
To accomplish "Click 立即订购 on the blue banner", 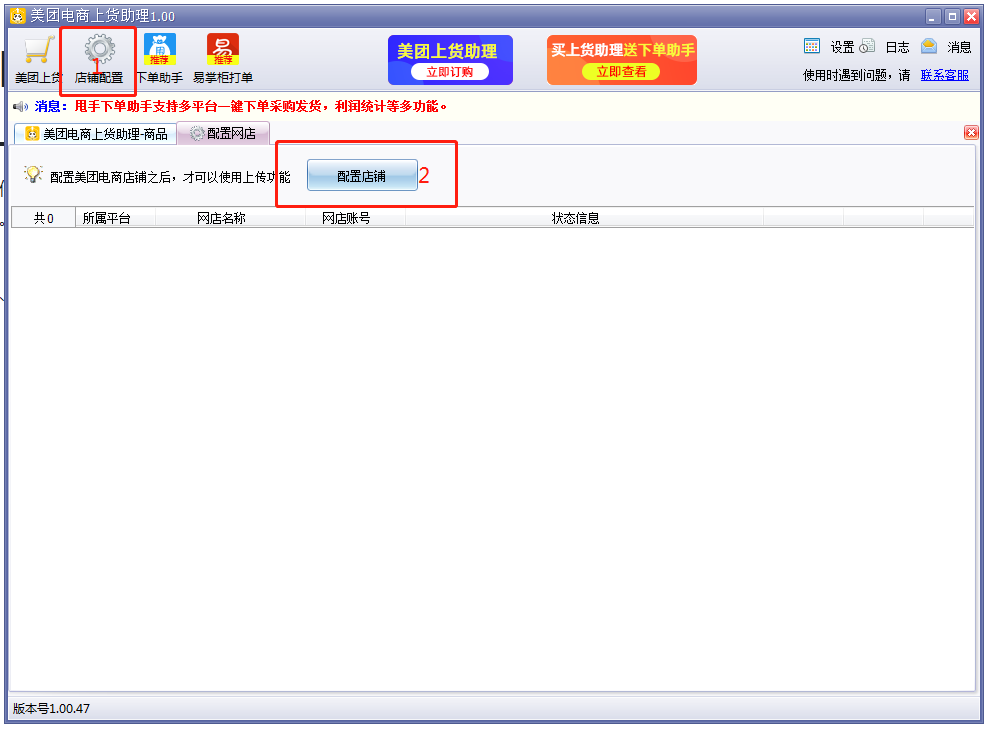I will [x=449, y=72].
